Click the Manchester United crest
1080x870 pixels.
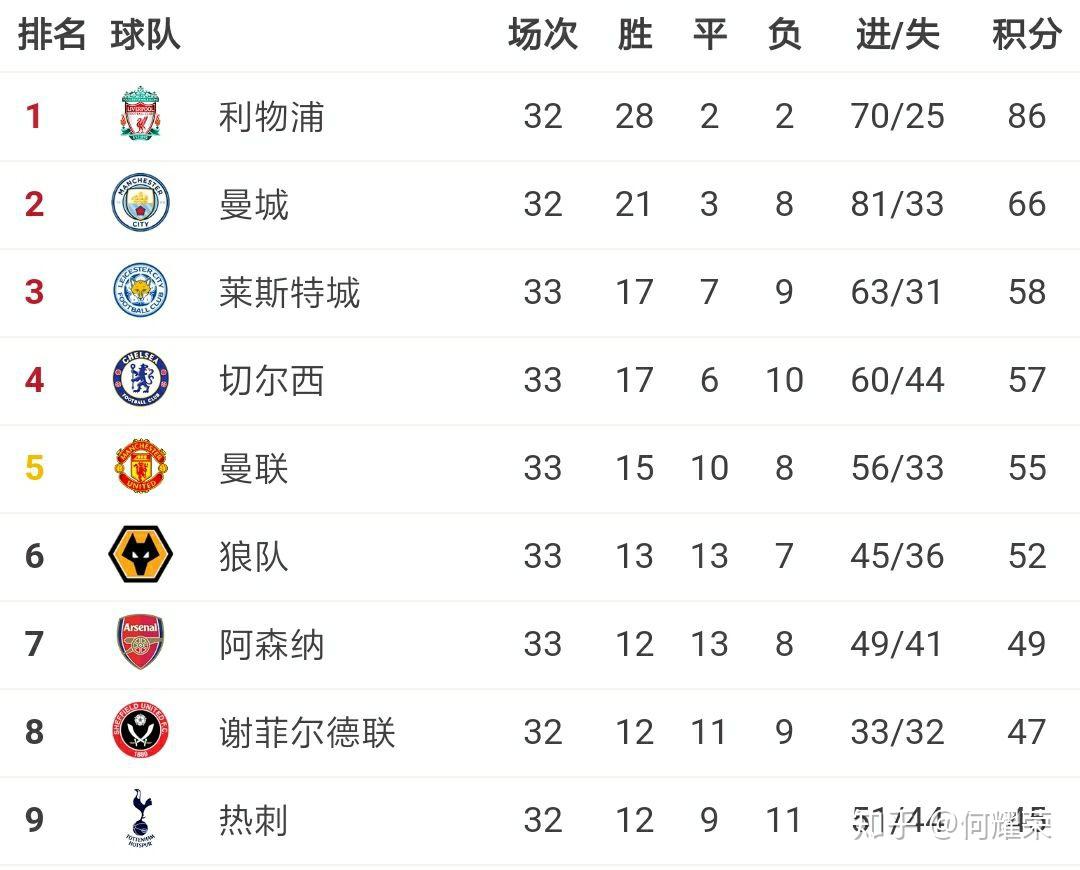(141, 466)
